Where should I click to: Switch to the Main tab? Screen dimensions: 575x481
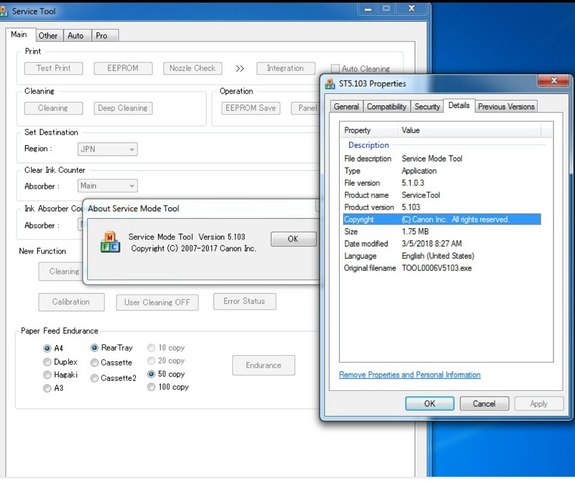[21, 35]
